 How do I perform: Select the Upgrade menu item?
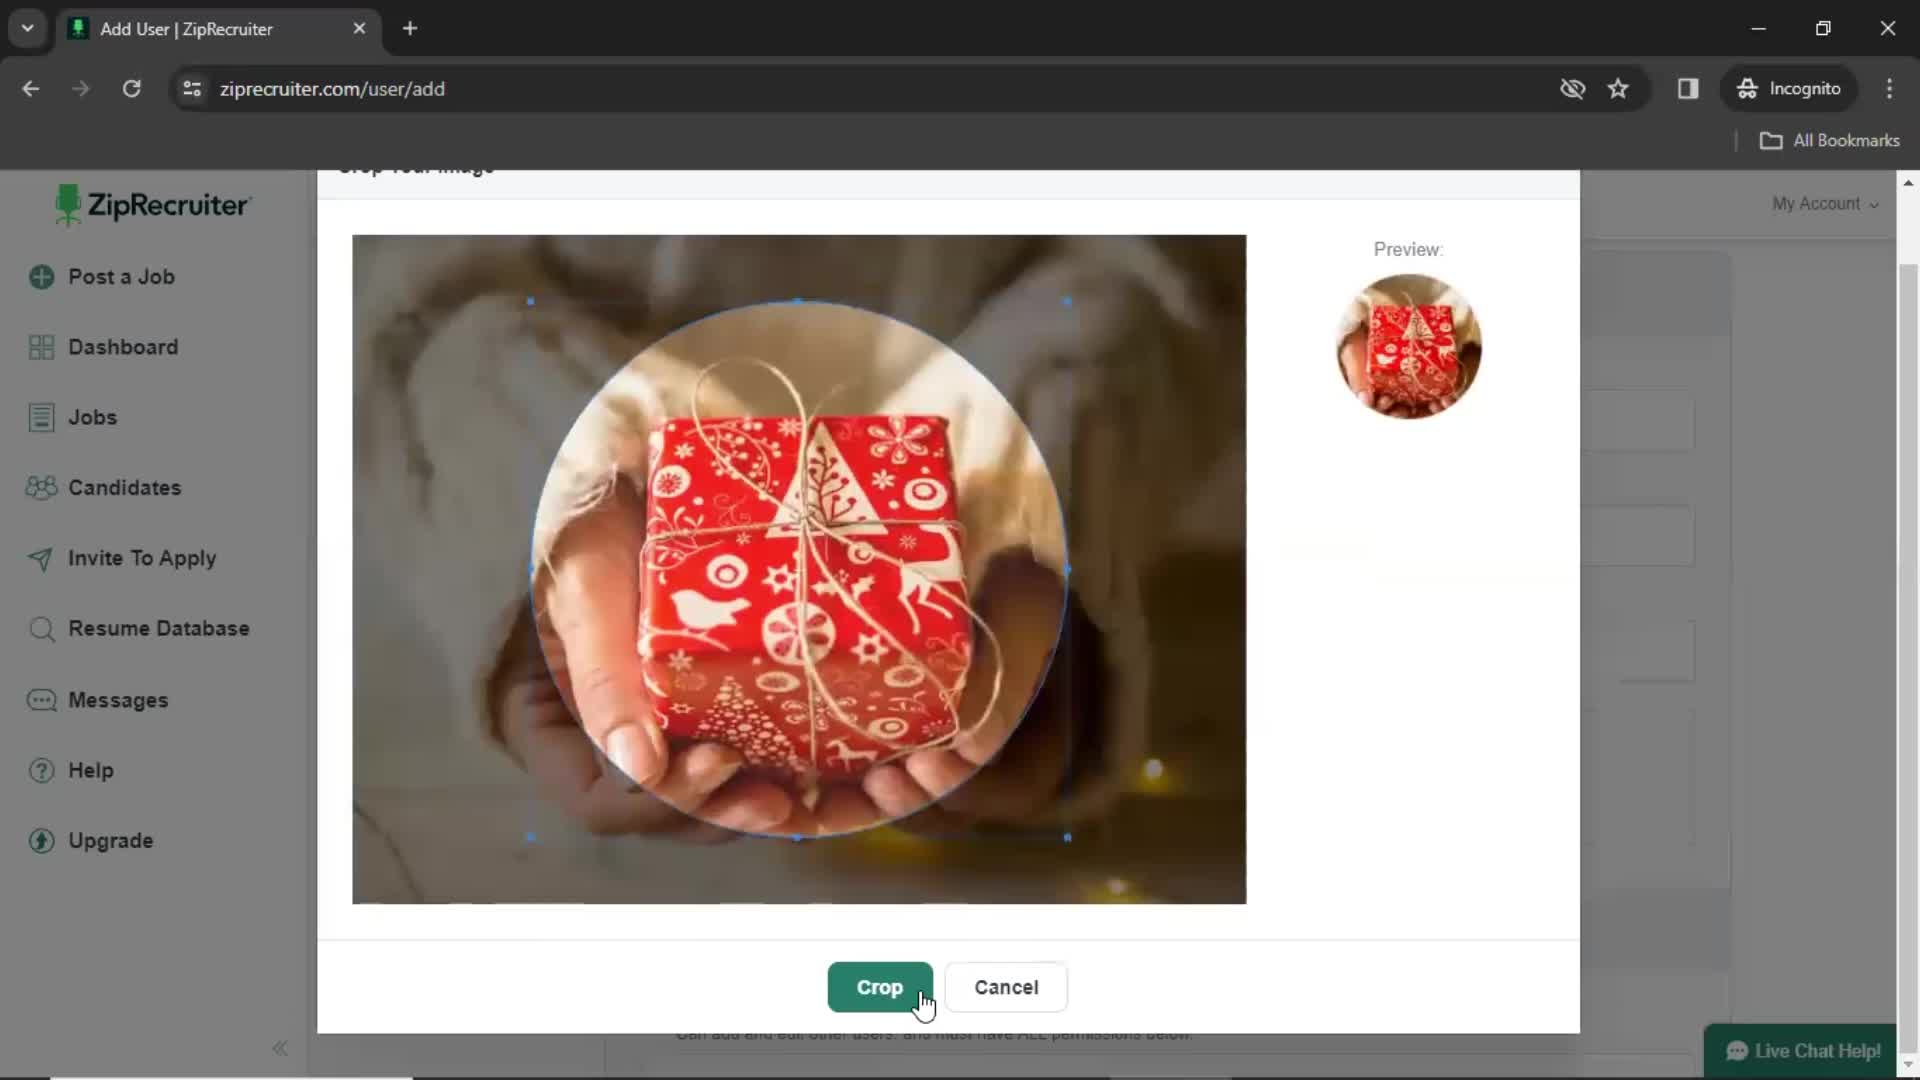(x=111, y=840)
